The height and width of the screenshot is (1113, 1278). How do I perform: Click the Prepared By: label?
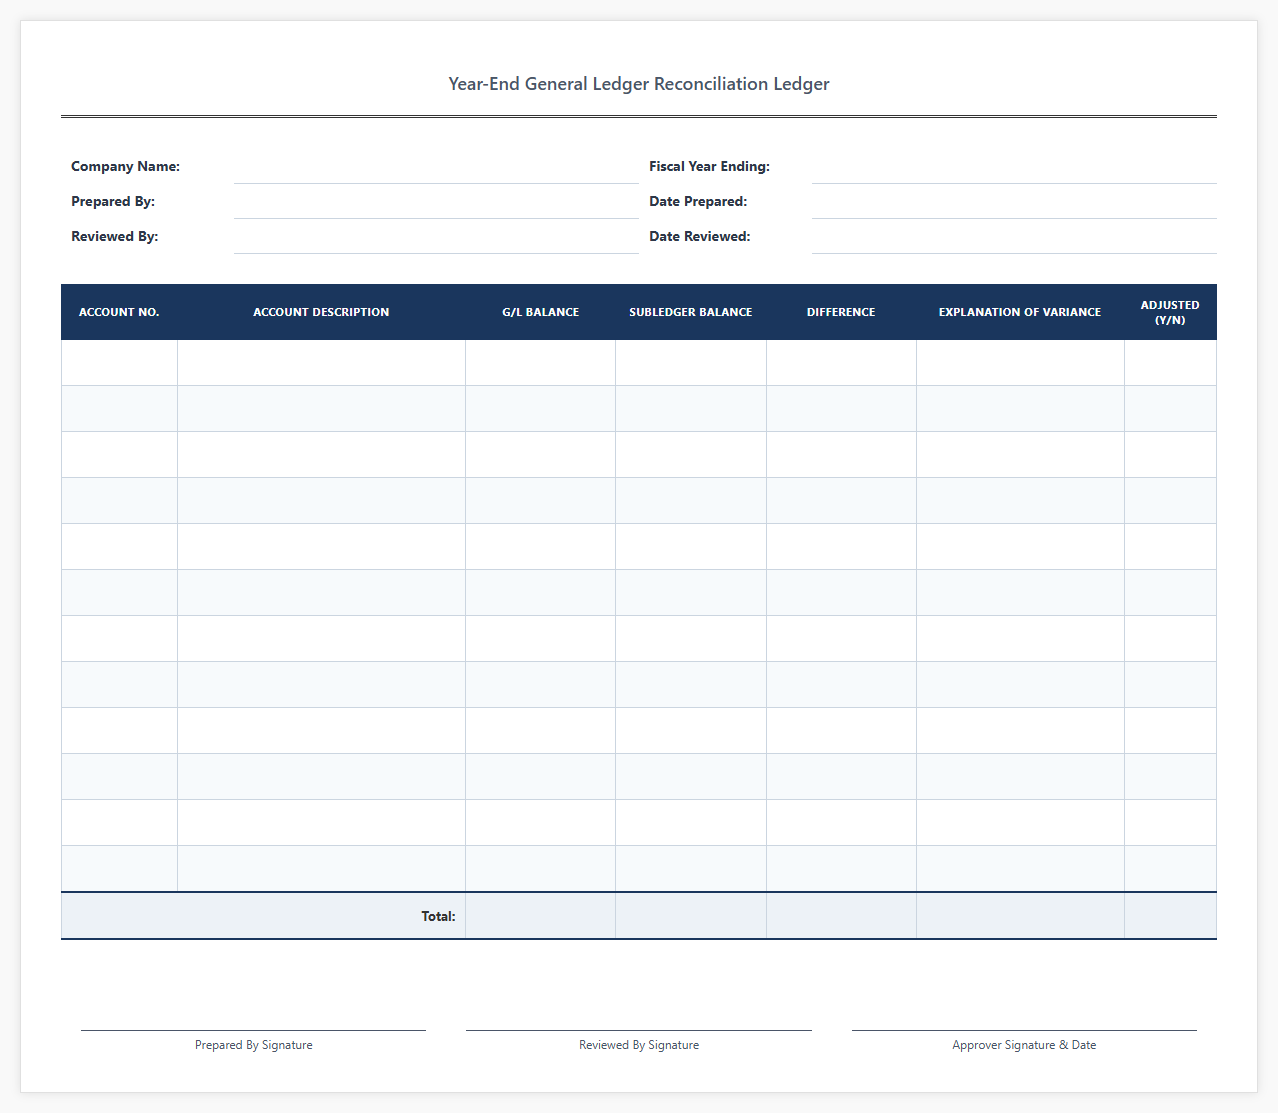point(113,202)
